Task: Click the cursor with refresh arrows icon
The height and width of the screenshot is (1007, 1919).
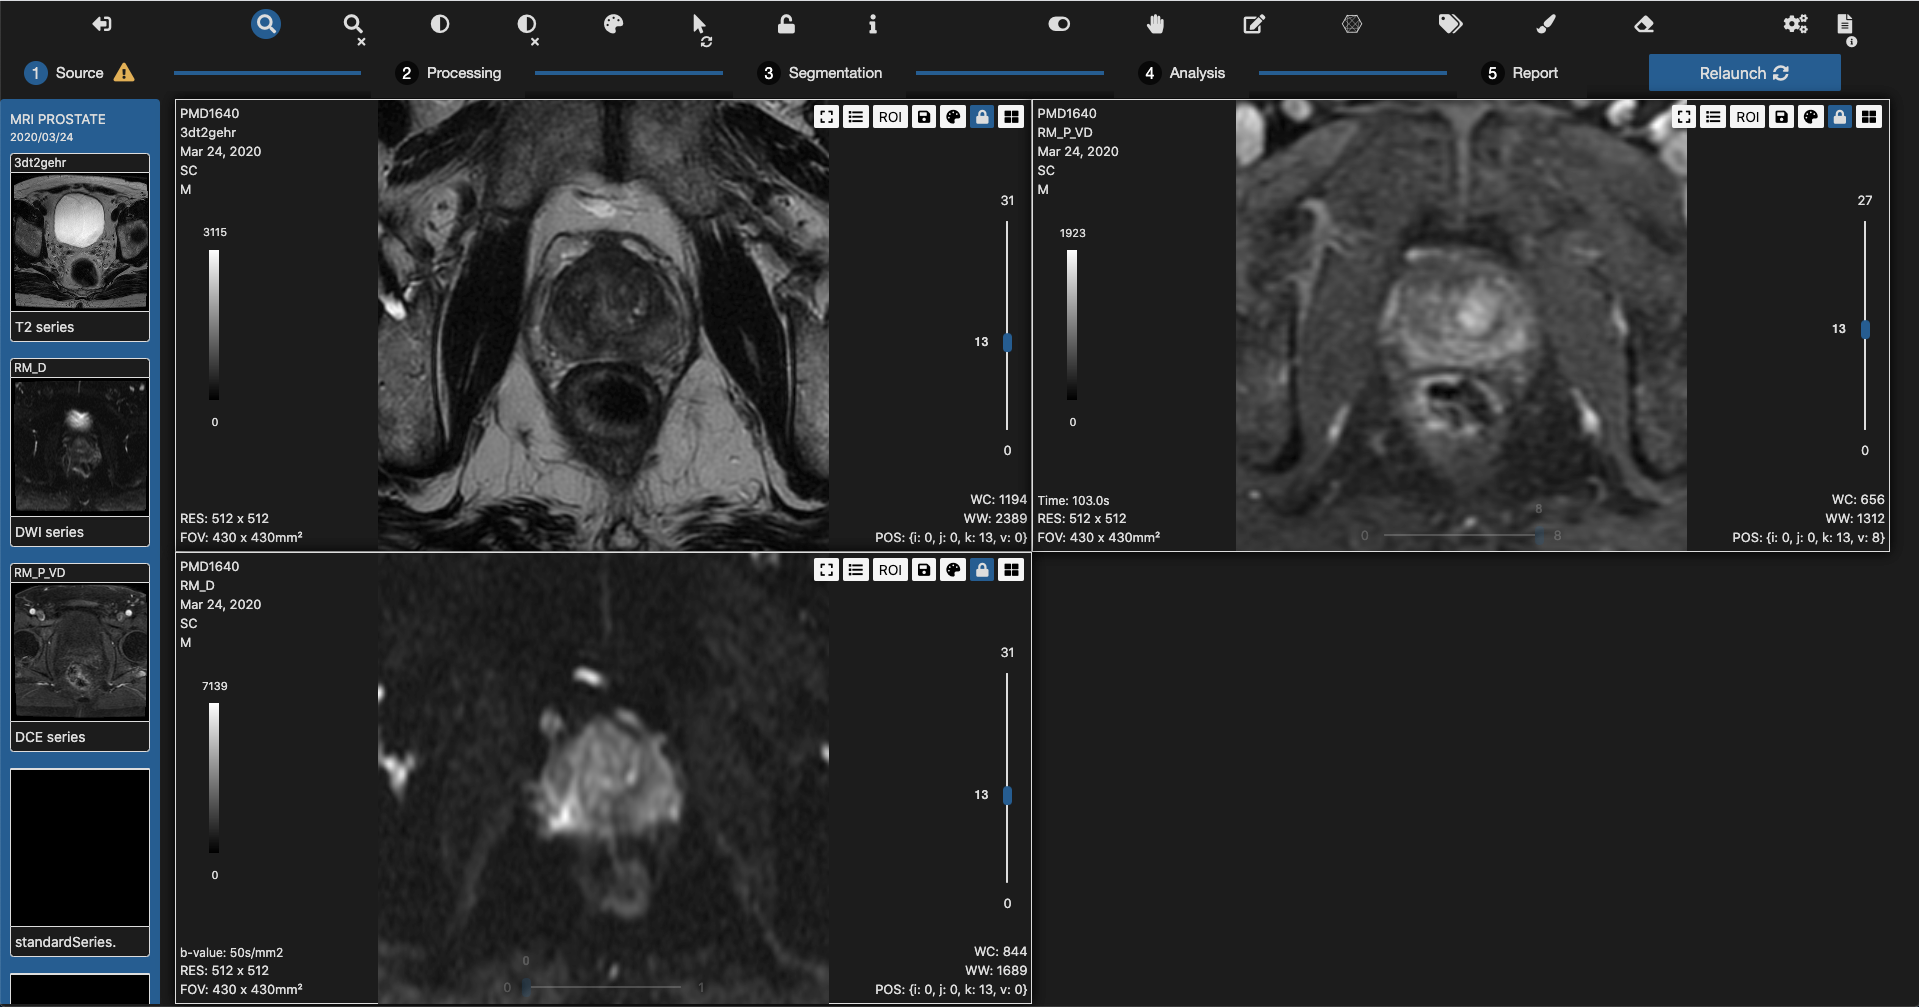Action: tap(701, 29)
